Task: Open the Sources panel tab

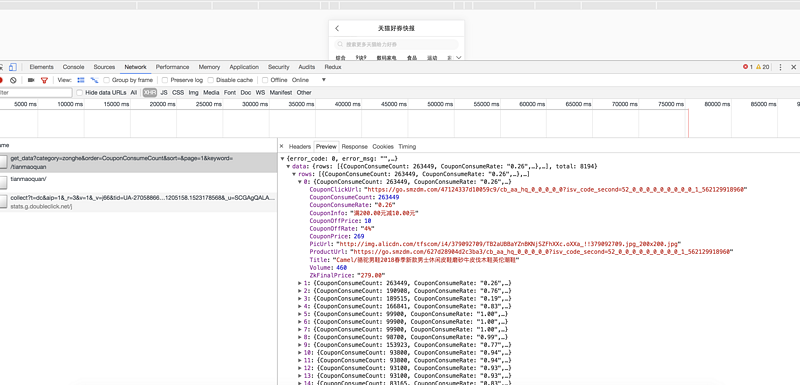Action: 104,67
